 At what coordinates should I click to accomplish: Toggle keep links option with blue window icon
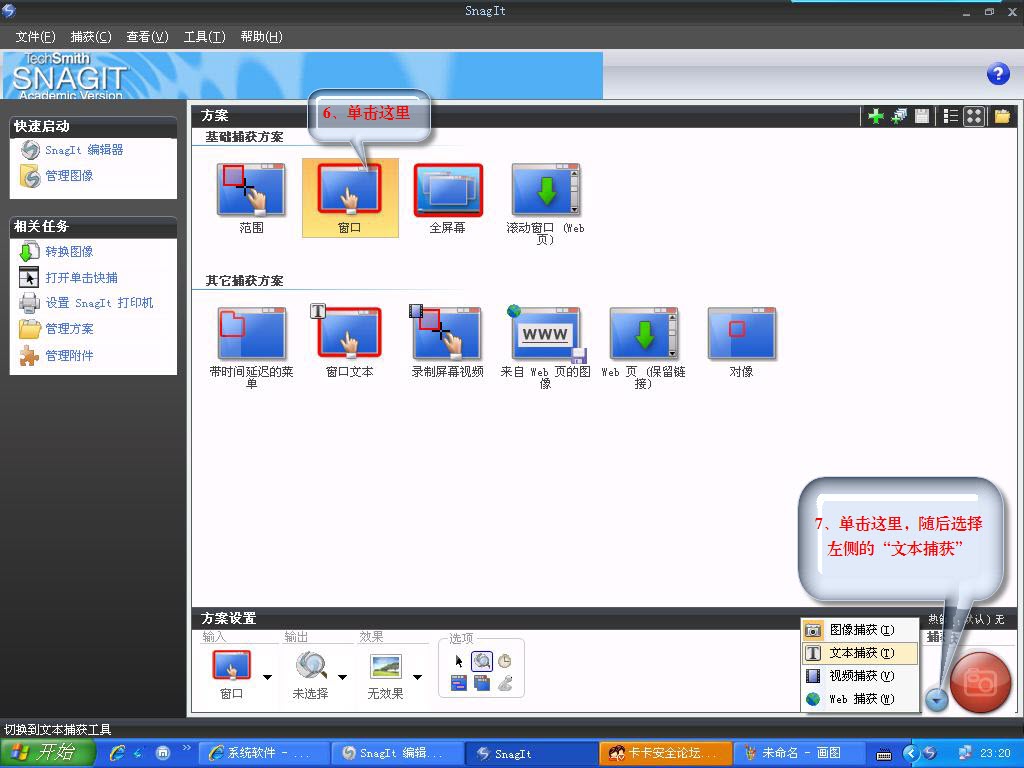(x=459, y=684)
